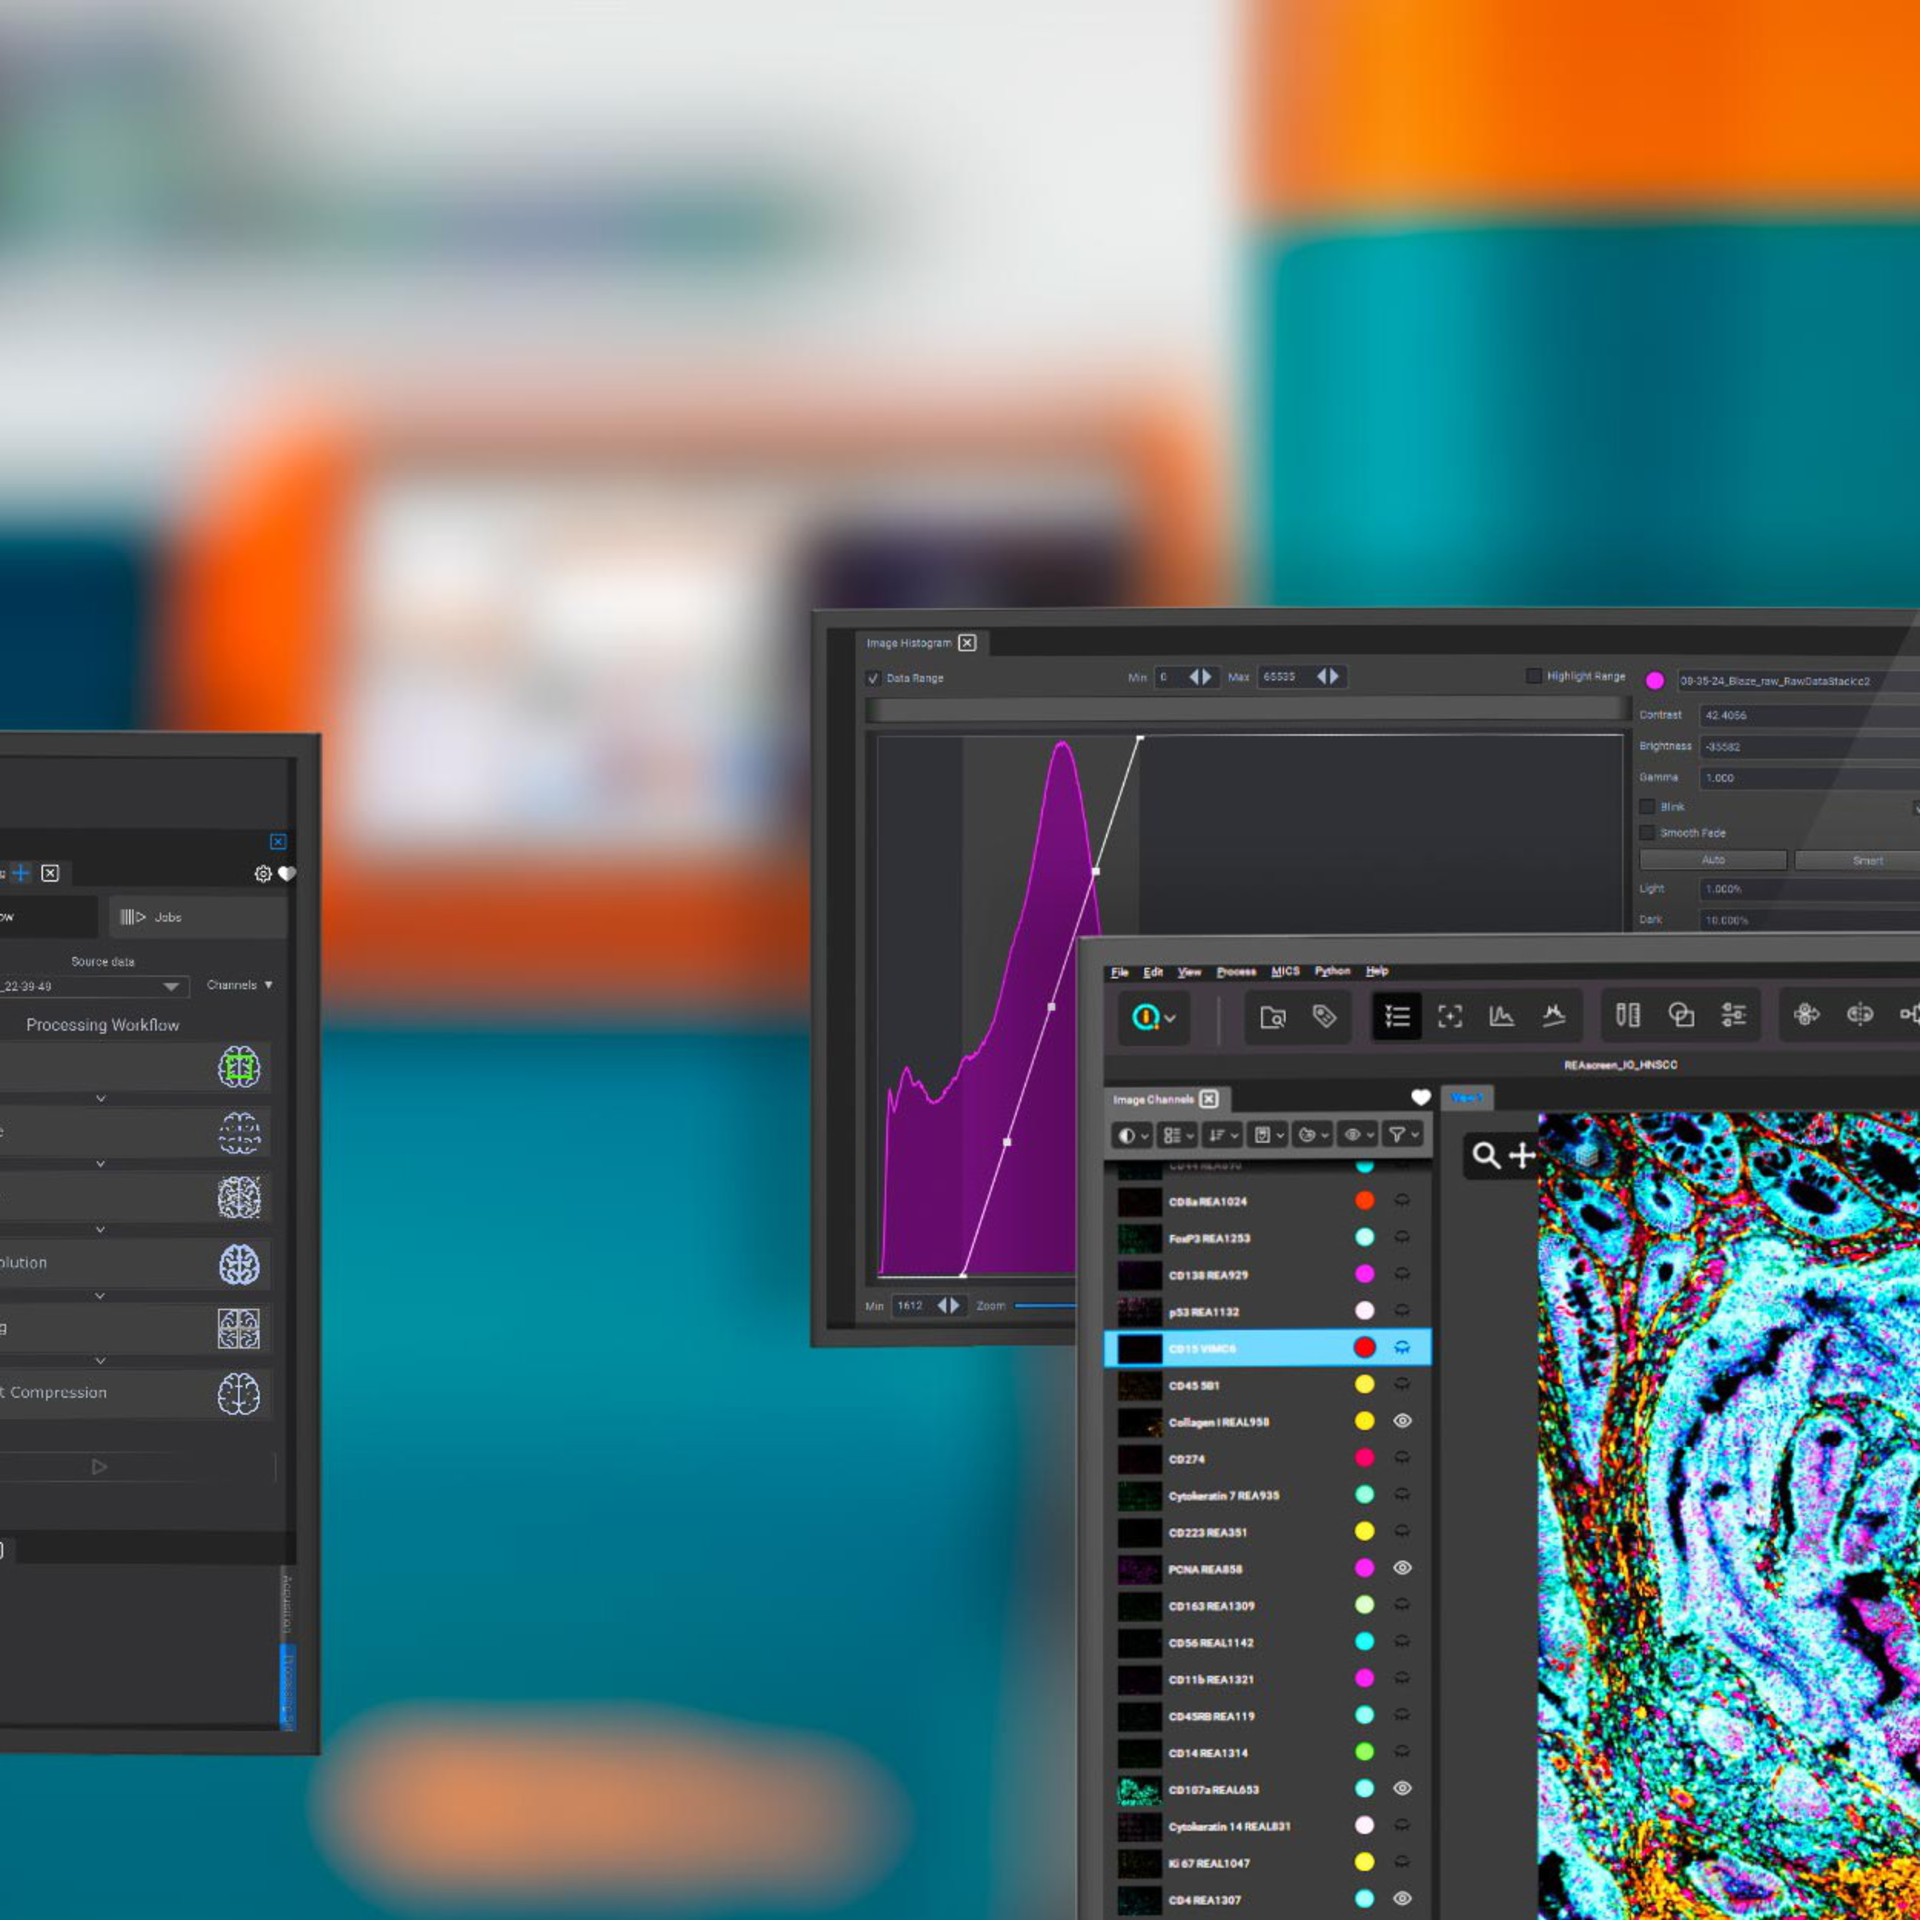Show the CD45 5B1 channel
The image size is (1920, 1920).
tap(1402, 1384)
